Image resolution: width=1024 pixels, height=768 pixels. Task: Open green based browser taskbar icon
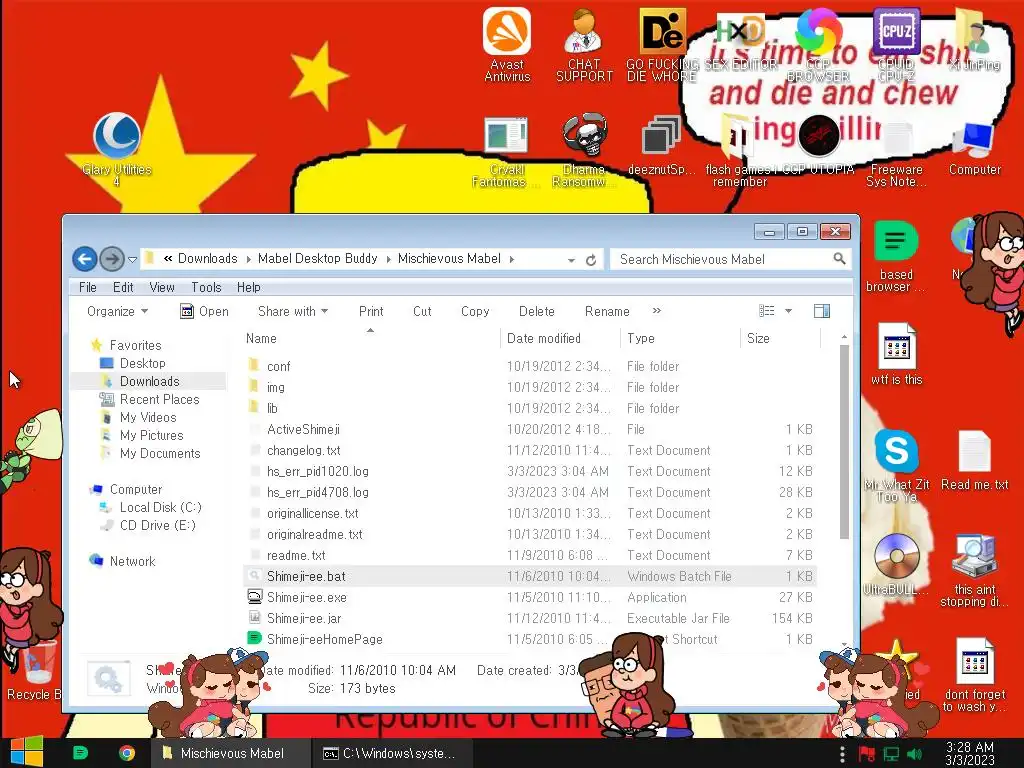(80, 753)
